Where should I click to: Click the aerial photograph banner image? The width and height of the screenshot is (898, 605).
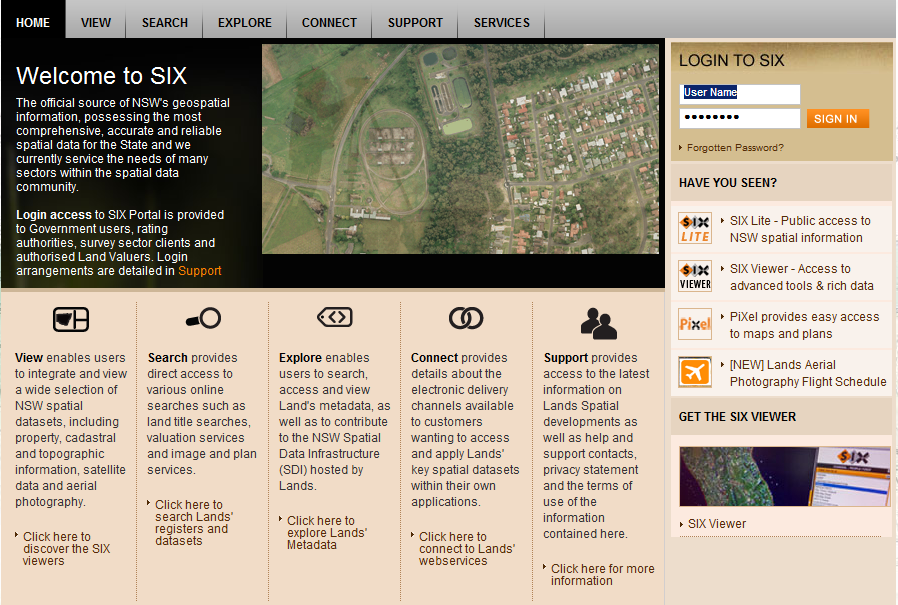(460, 149)
